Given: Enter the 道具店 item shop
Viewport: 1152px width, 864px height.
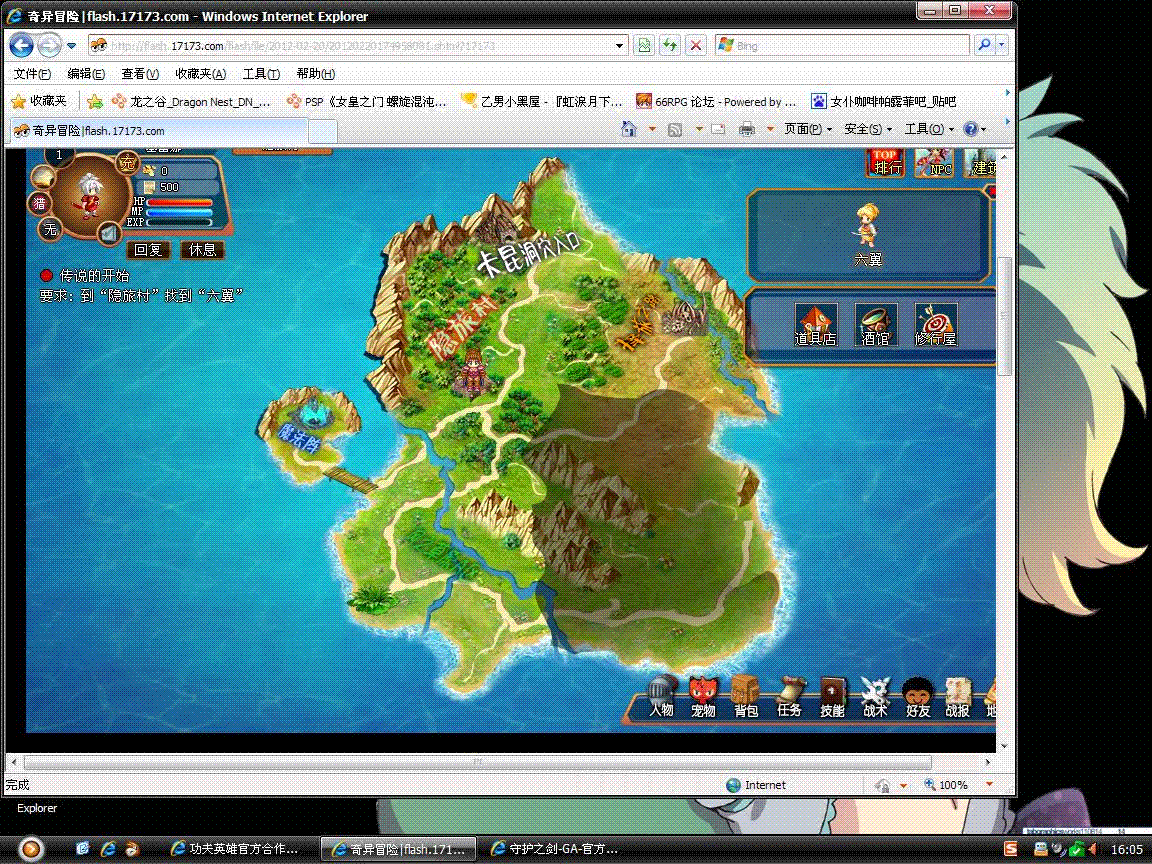Looking at the screenshot, I should (816, 325).
